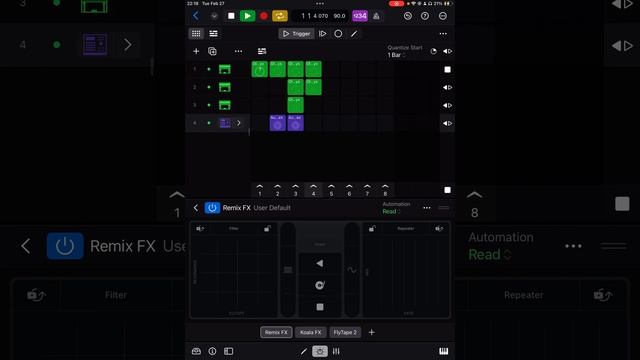Select the track 1 instrument icon
This screenshot has width=640, height=360.
(224, 69)
